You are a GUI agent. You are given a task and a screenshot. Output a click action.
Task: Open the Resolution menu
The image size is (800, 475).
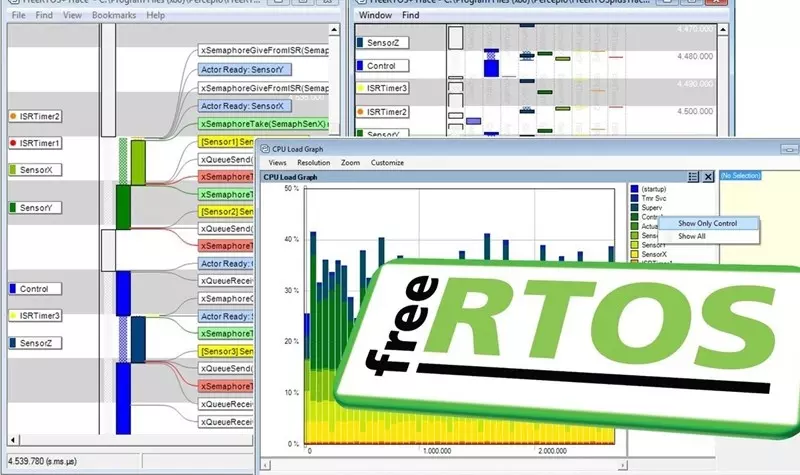(x=313, y=163)
